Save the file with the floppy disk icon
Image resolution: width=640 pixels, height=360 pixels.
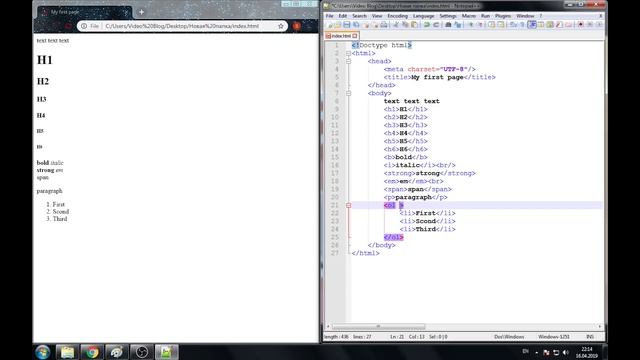(346, 25)
